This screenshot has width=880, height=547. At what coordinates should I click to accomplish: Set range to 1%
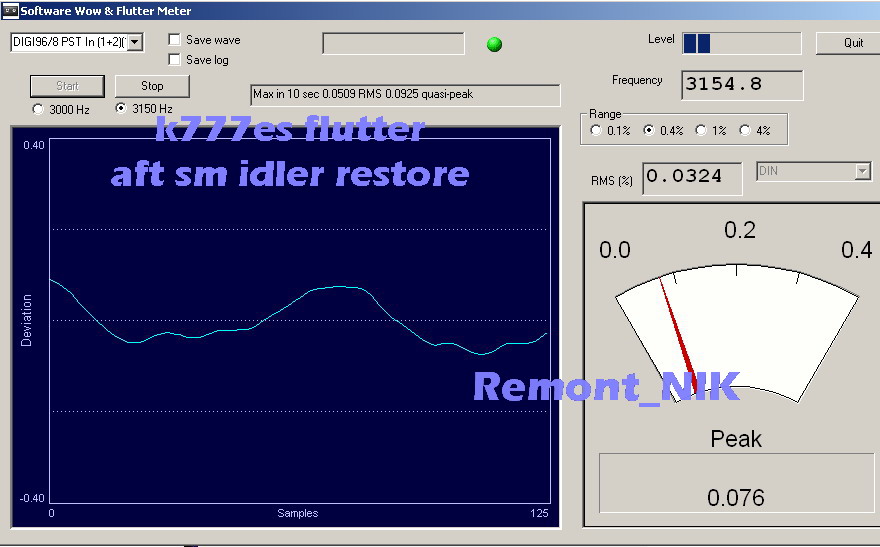click(701, 130)
